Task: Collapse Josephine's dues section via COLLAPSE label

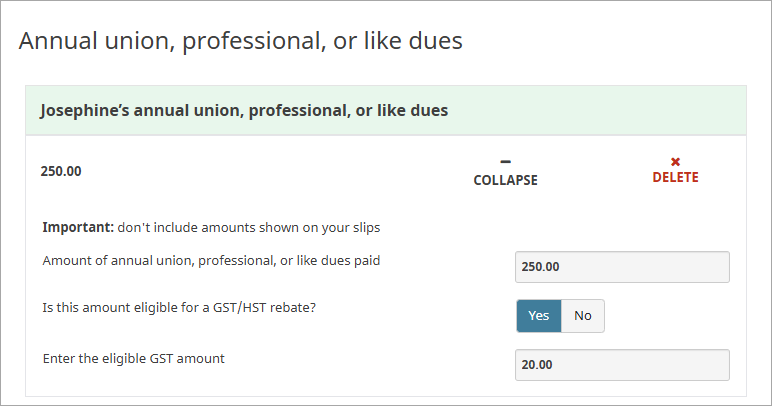Action: click(x=505, y=181)
